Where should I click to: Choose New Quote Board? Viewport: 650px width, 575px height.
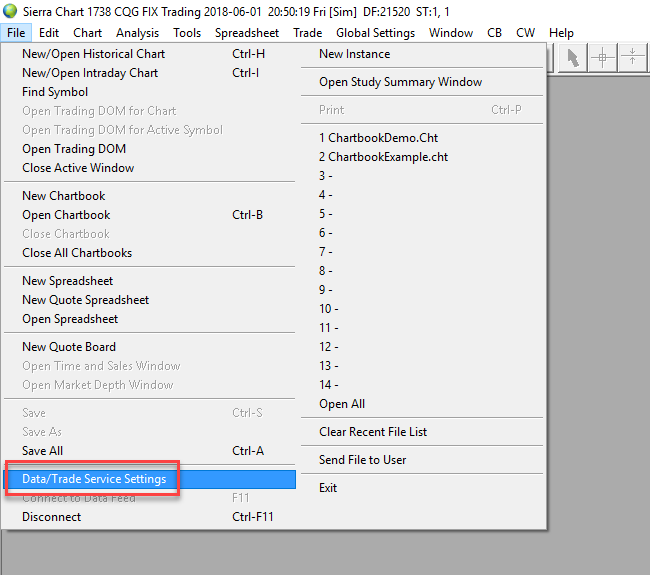(x=69, y=347)
